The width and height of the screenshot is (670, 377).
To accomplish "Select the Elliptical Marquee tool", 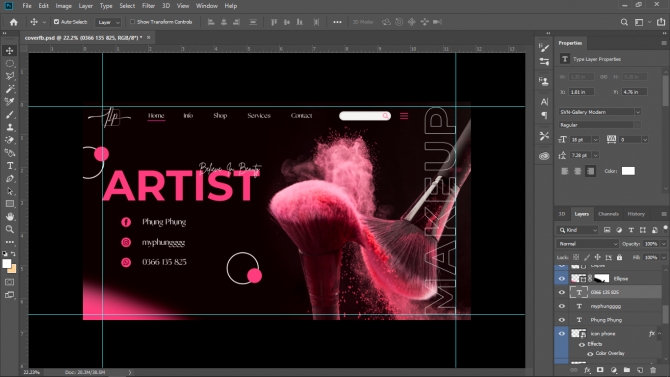I will (9, 64).
